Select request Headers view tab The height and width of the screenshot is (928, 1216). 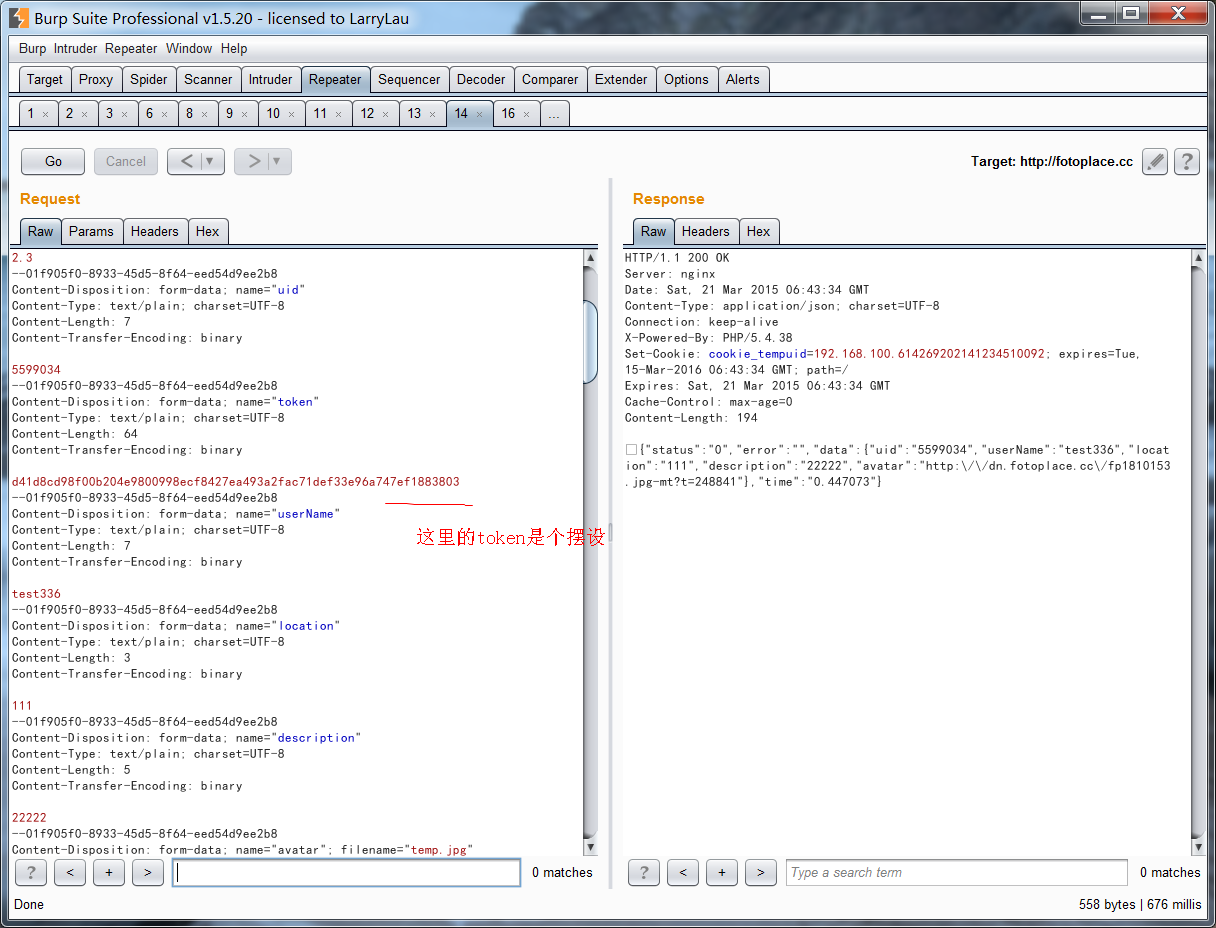point(155,231)
